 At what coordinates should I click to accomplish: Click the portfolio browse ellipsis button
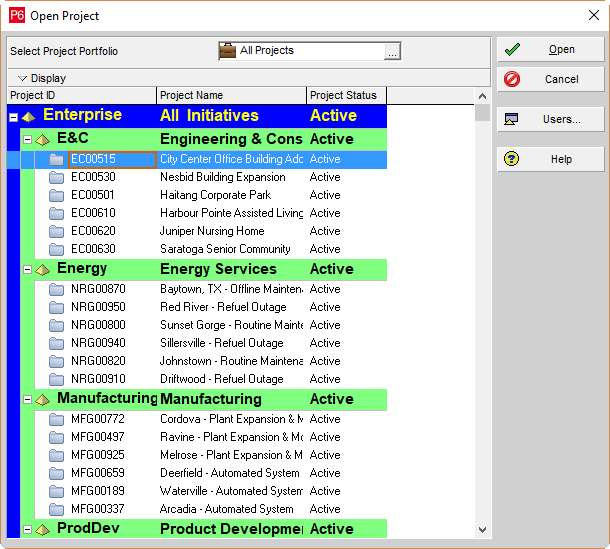(392, 51)
